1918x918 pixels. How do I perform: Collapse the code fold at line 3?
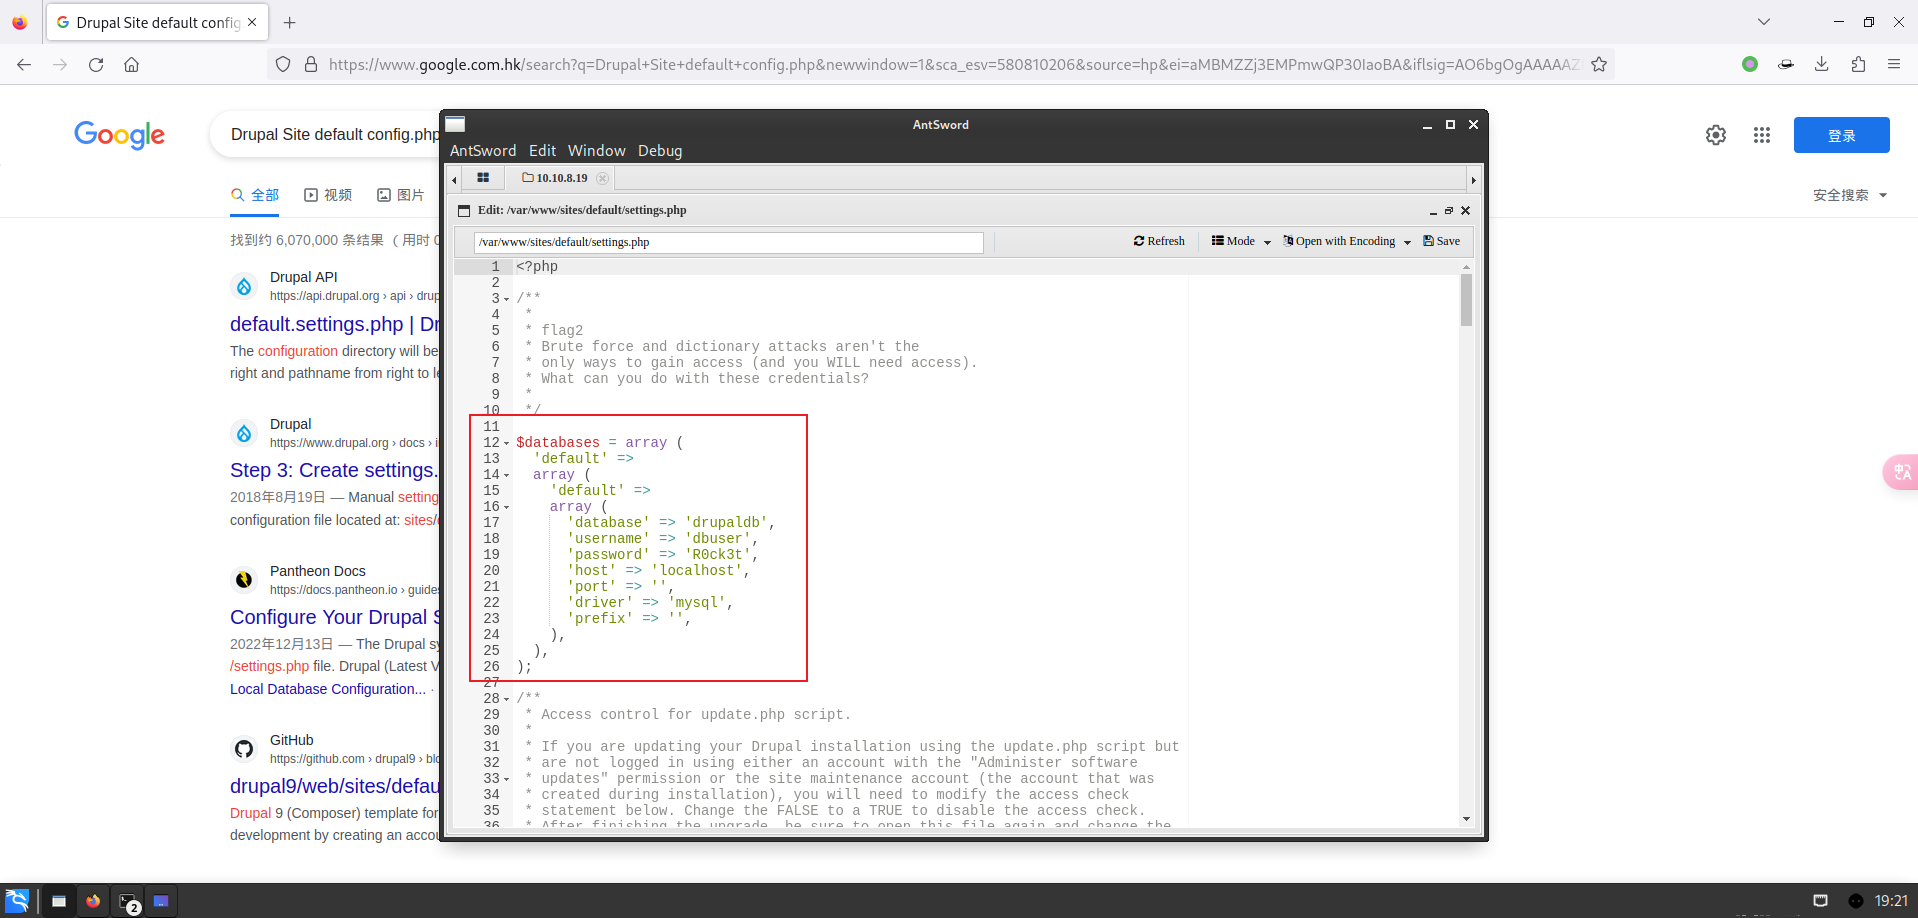507,299
